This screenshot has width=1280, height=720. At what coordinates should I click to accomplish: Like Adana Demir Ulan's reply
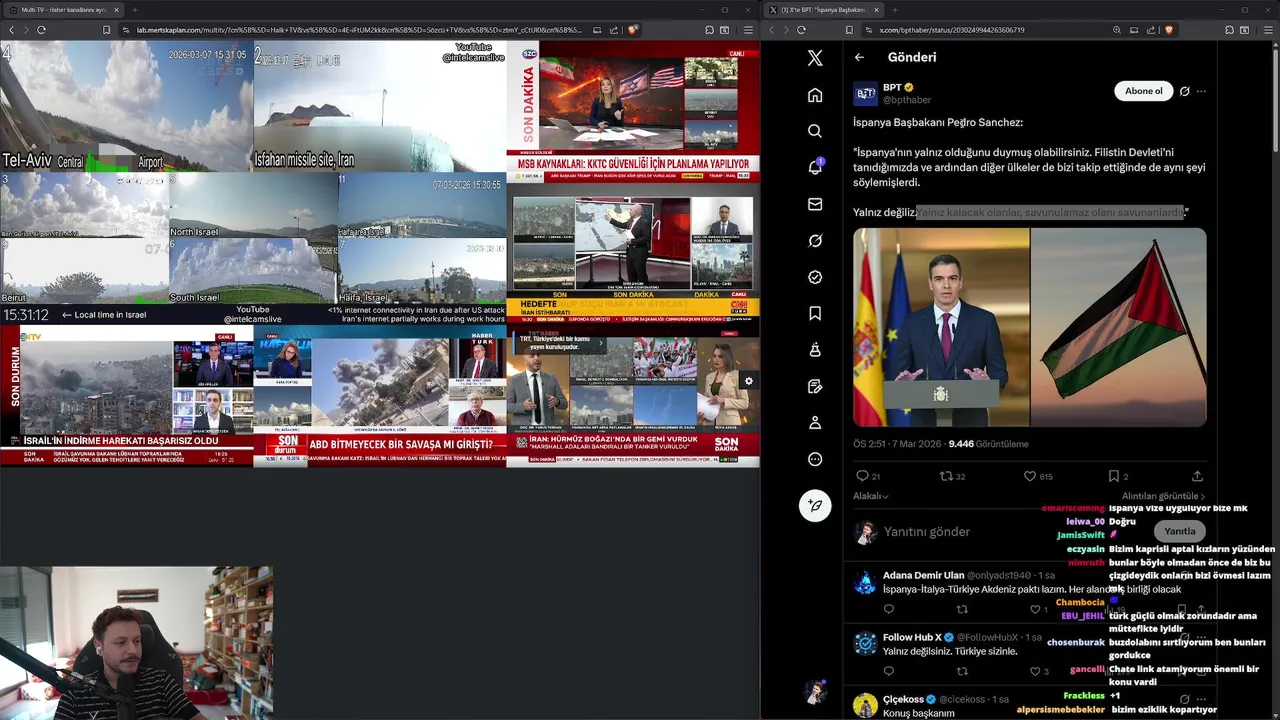pos(1035,609)
